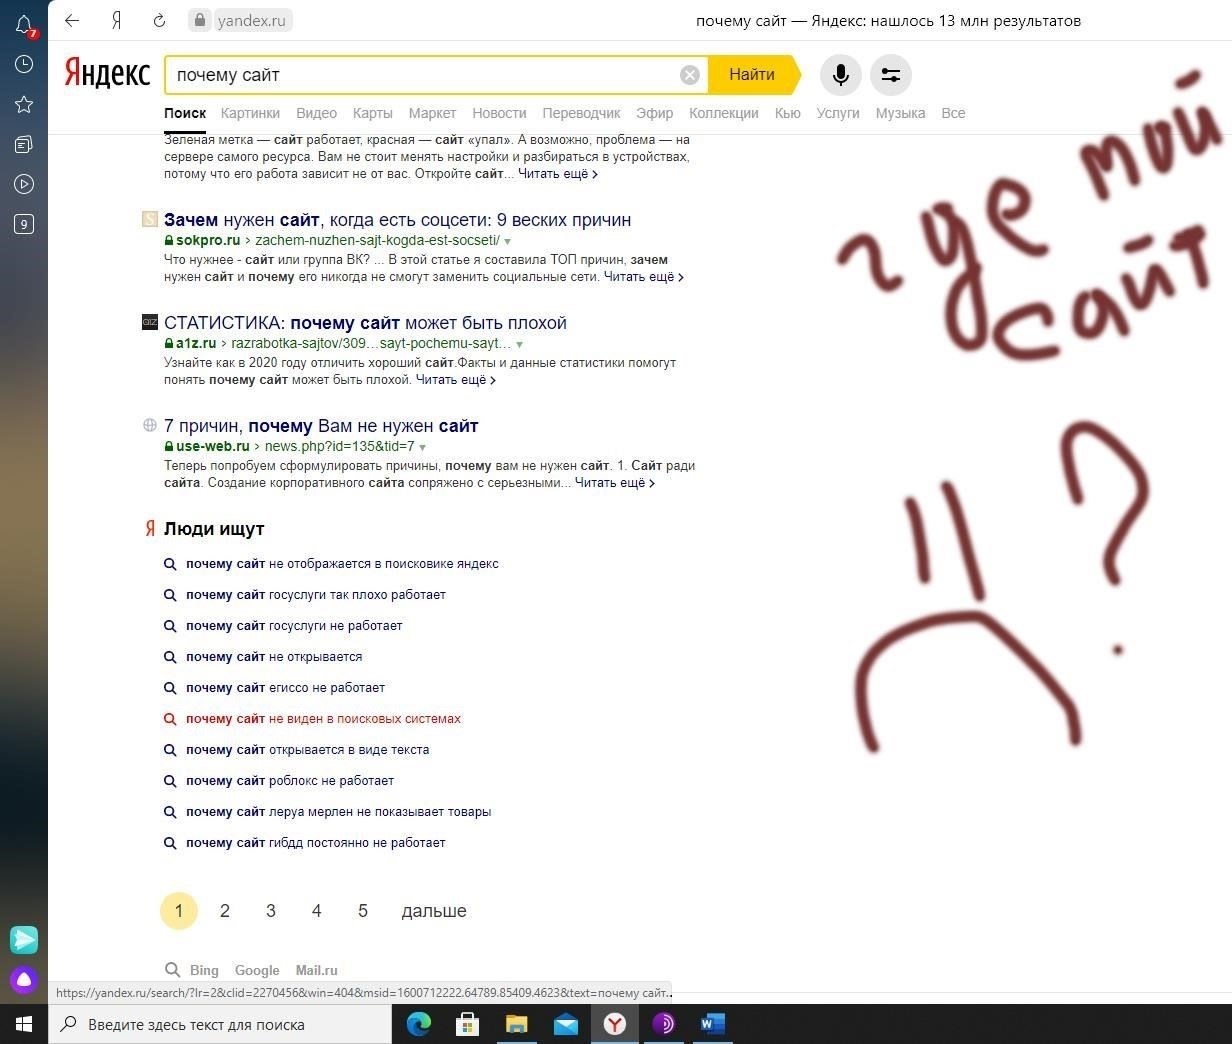The width and height of the screenshot is (1232, 1044).
Task: Launch Alice assistant purple icon in sidebar
Action: click(24, 980)
